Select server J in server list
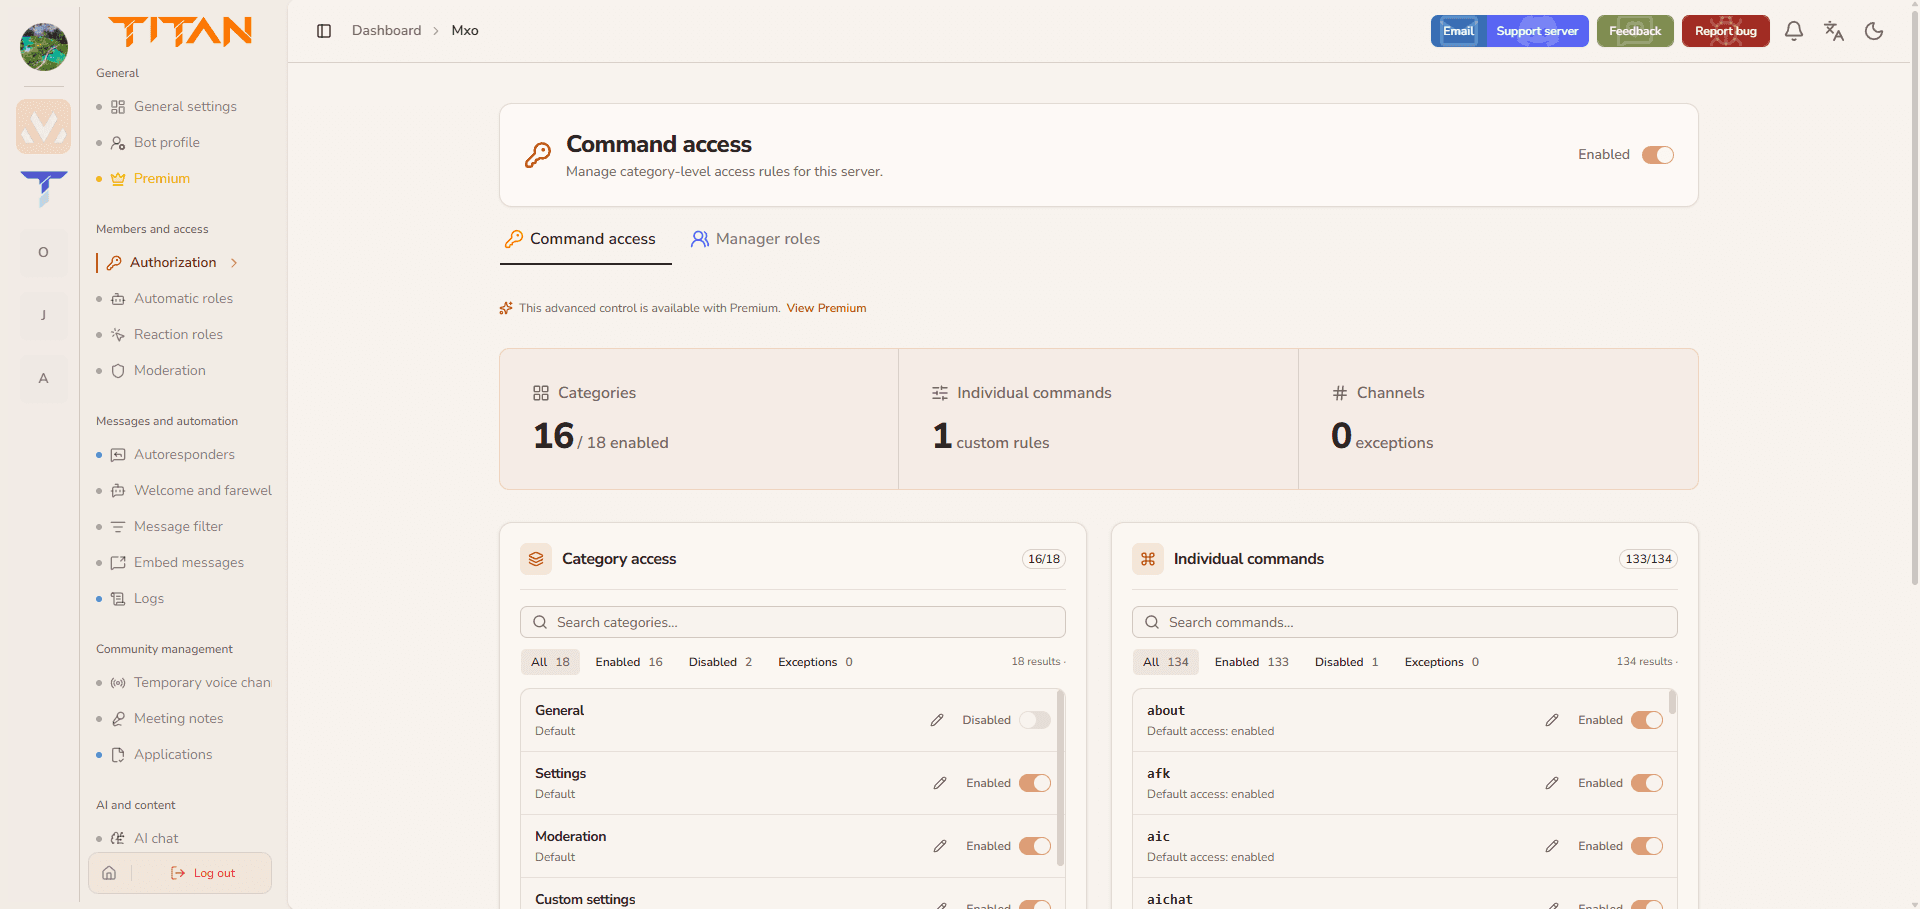 (43, 315)
